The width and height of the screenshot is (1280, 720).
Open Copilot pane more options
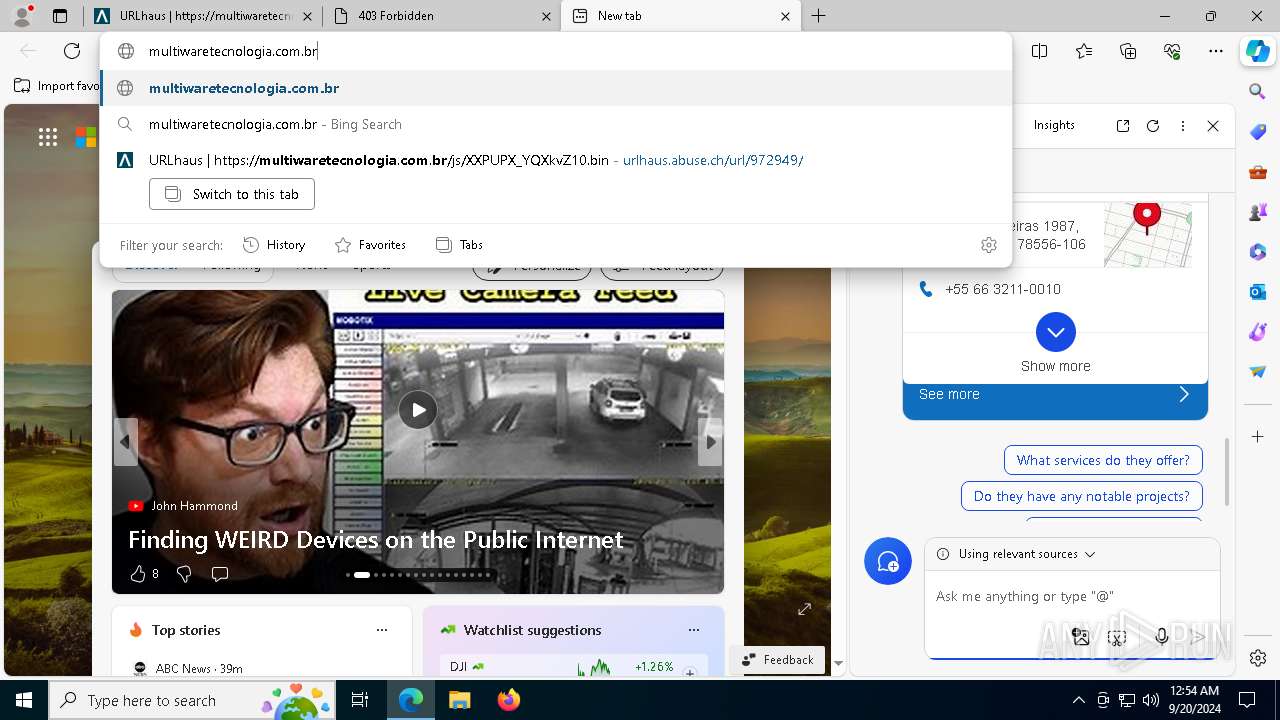(1183, 126)
